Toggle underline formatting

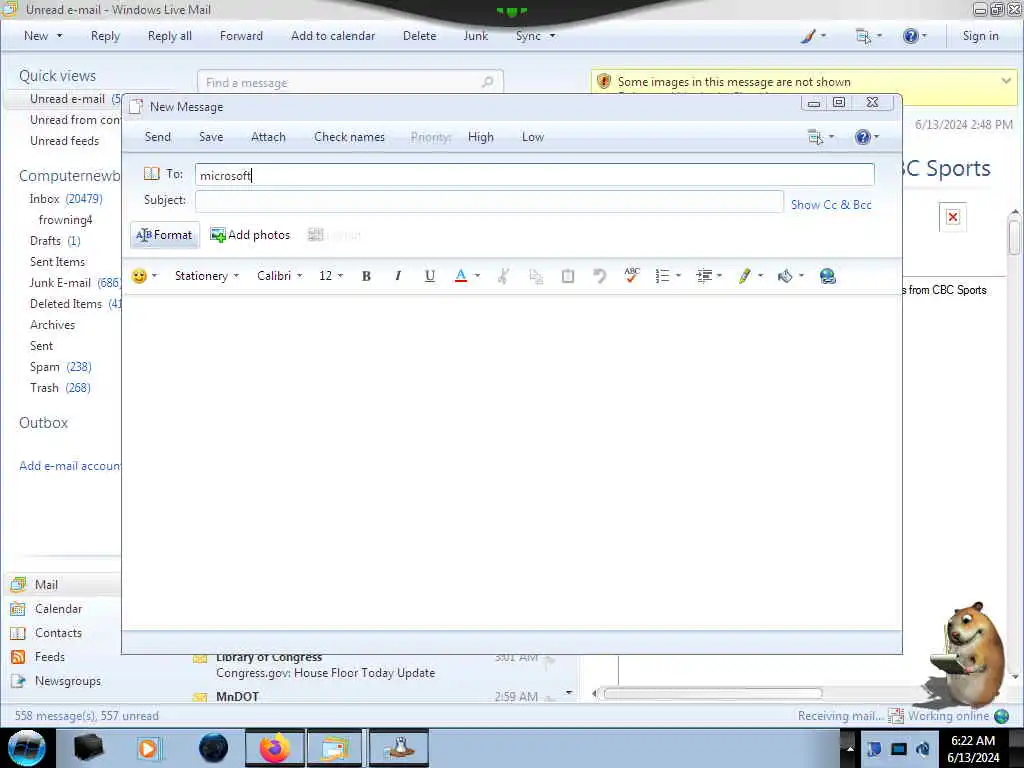click(x=429, y=276)
